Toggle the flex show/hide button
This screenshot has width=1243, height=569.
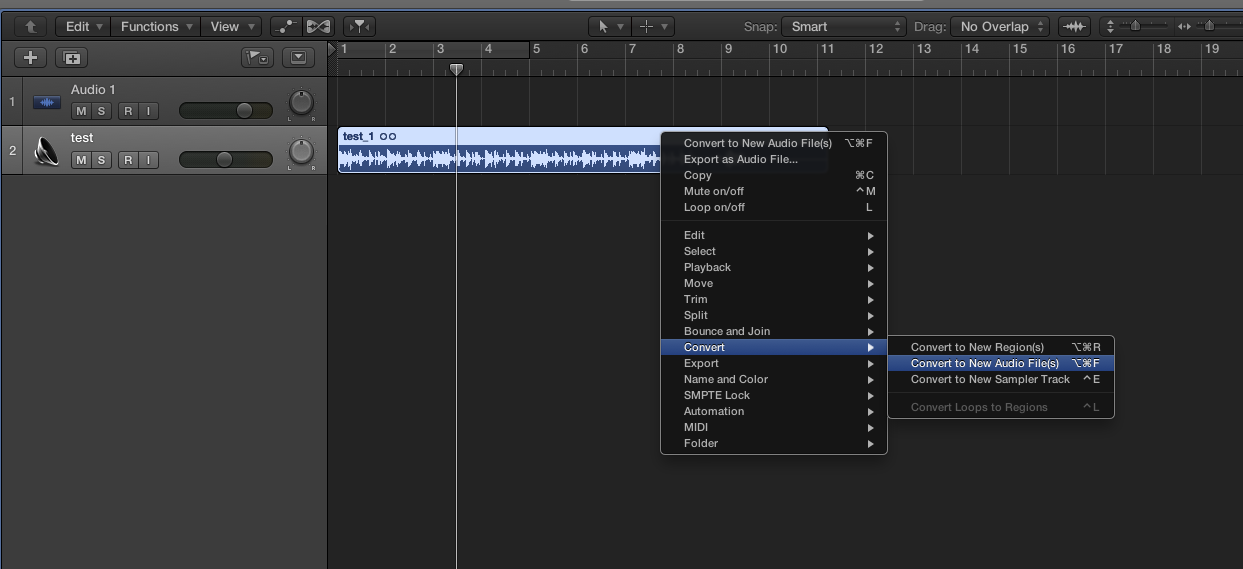[x=318, y=27]
